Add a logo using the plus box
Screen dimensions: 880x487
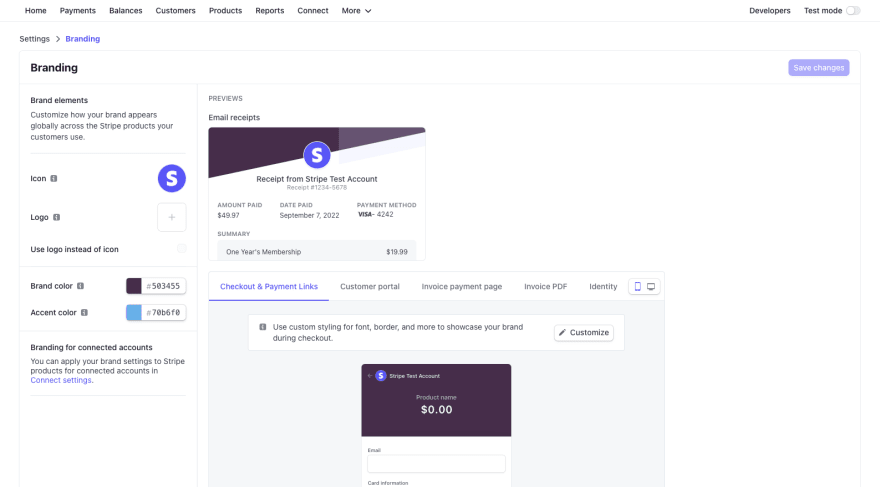[172, 217]
